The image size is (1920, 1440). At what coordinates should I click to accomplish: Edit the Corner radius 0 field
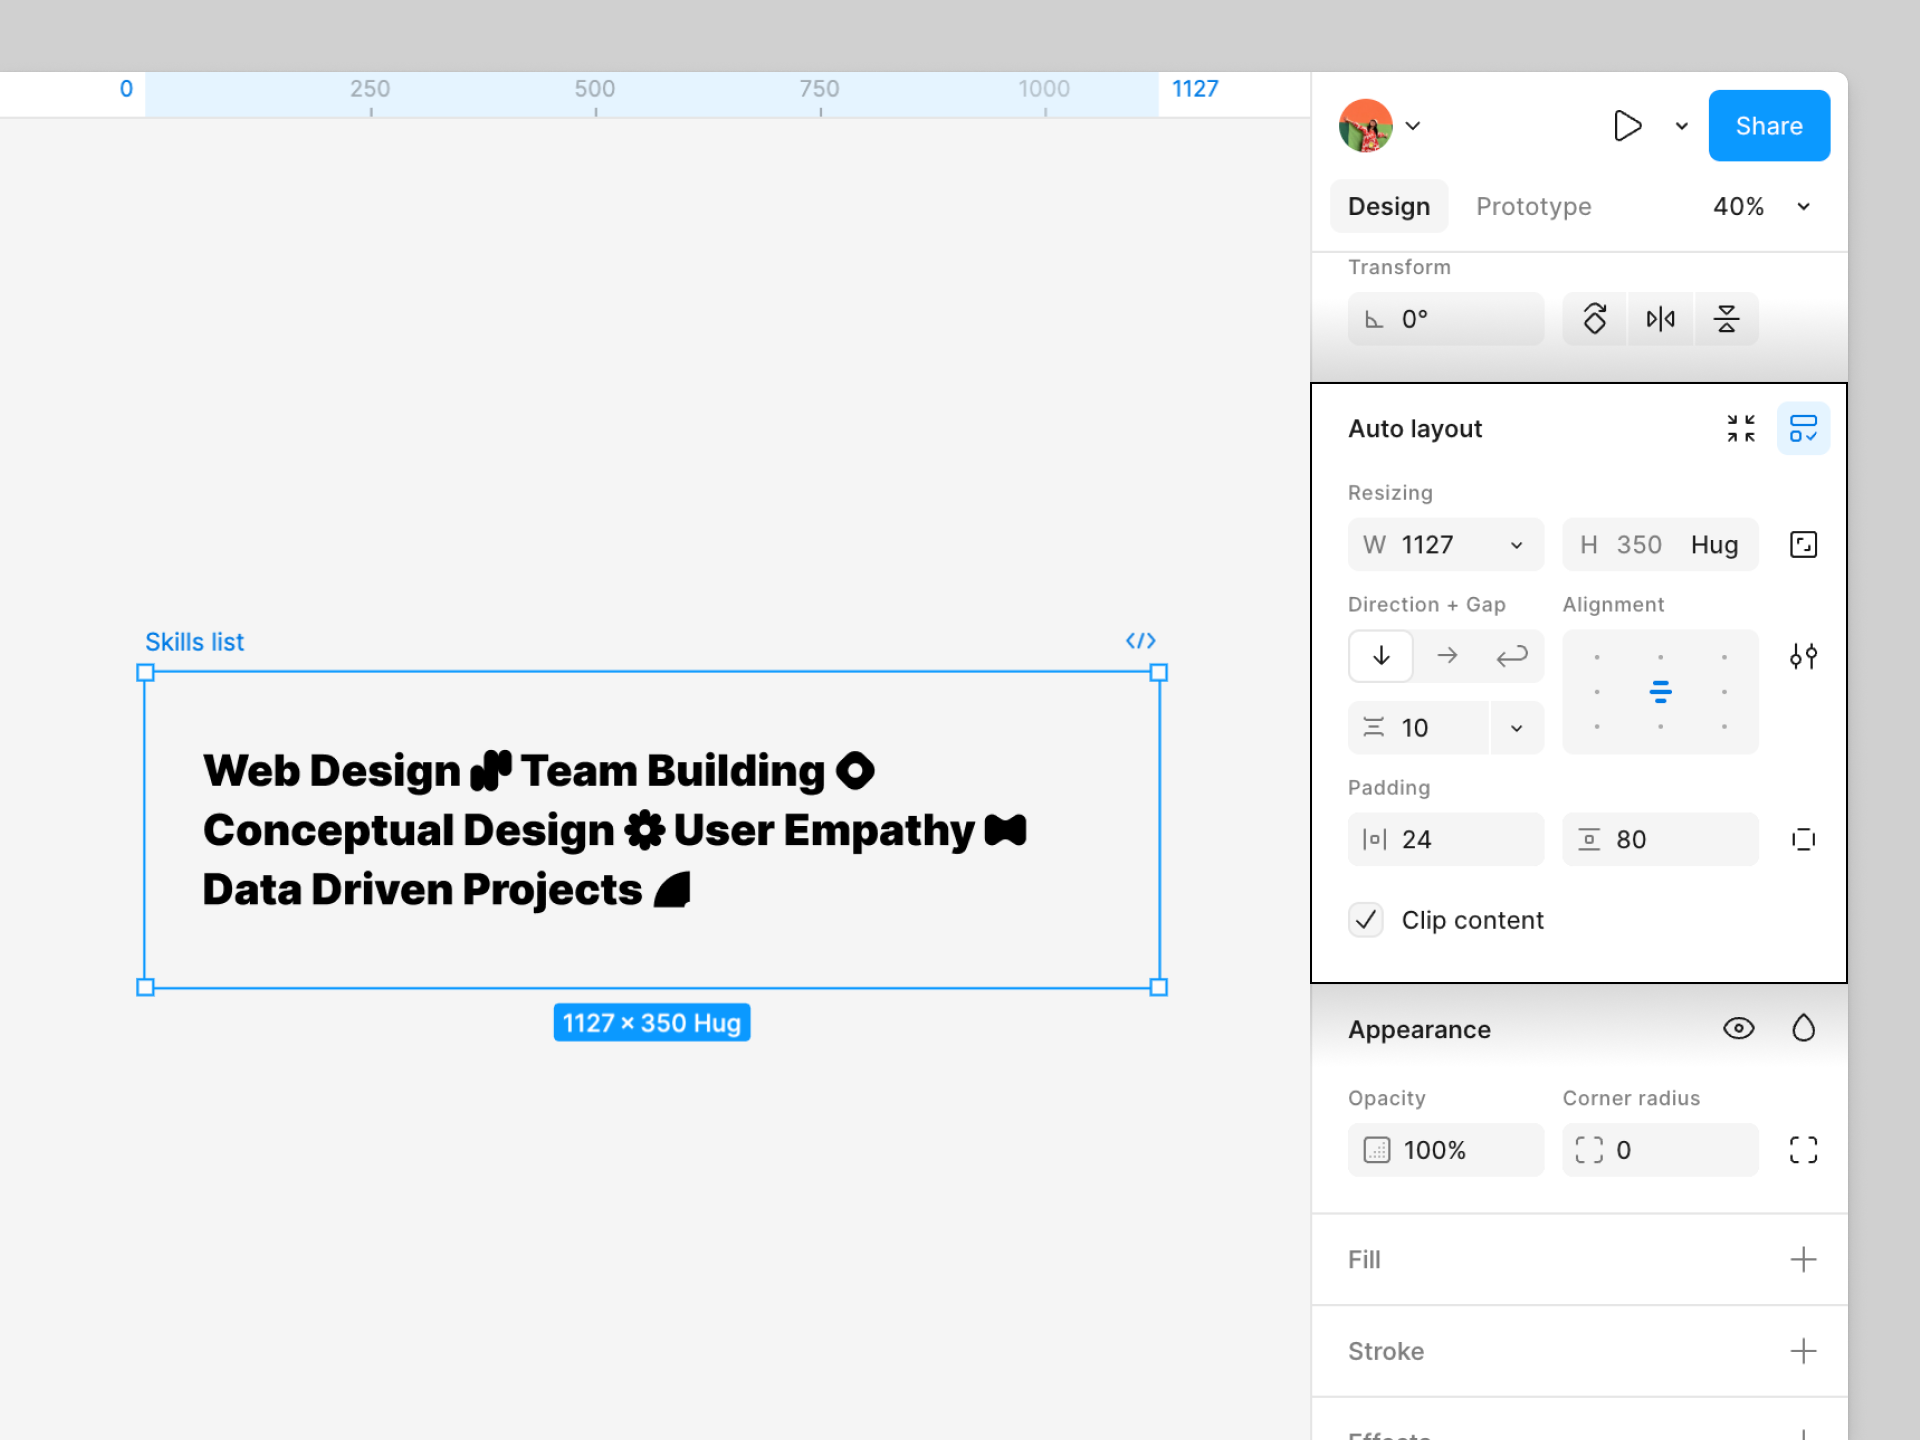pos(1660,1150)
